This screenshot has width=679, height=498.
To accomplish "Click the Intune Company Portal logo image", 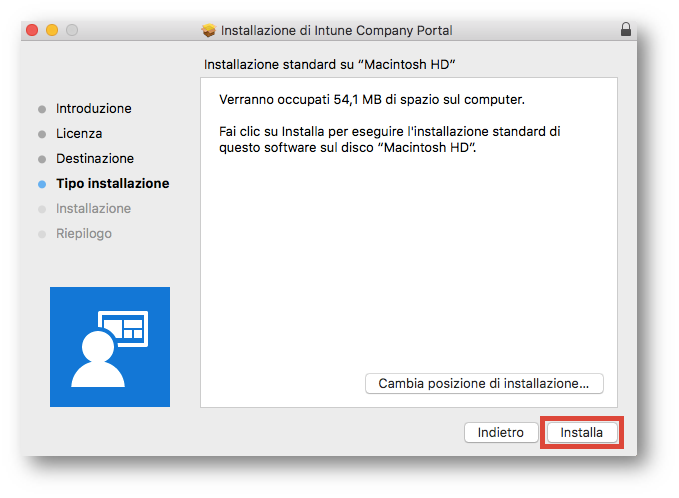I will pos(110,346).
